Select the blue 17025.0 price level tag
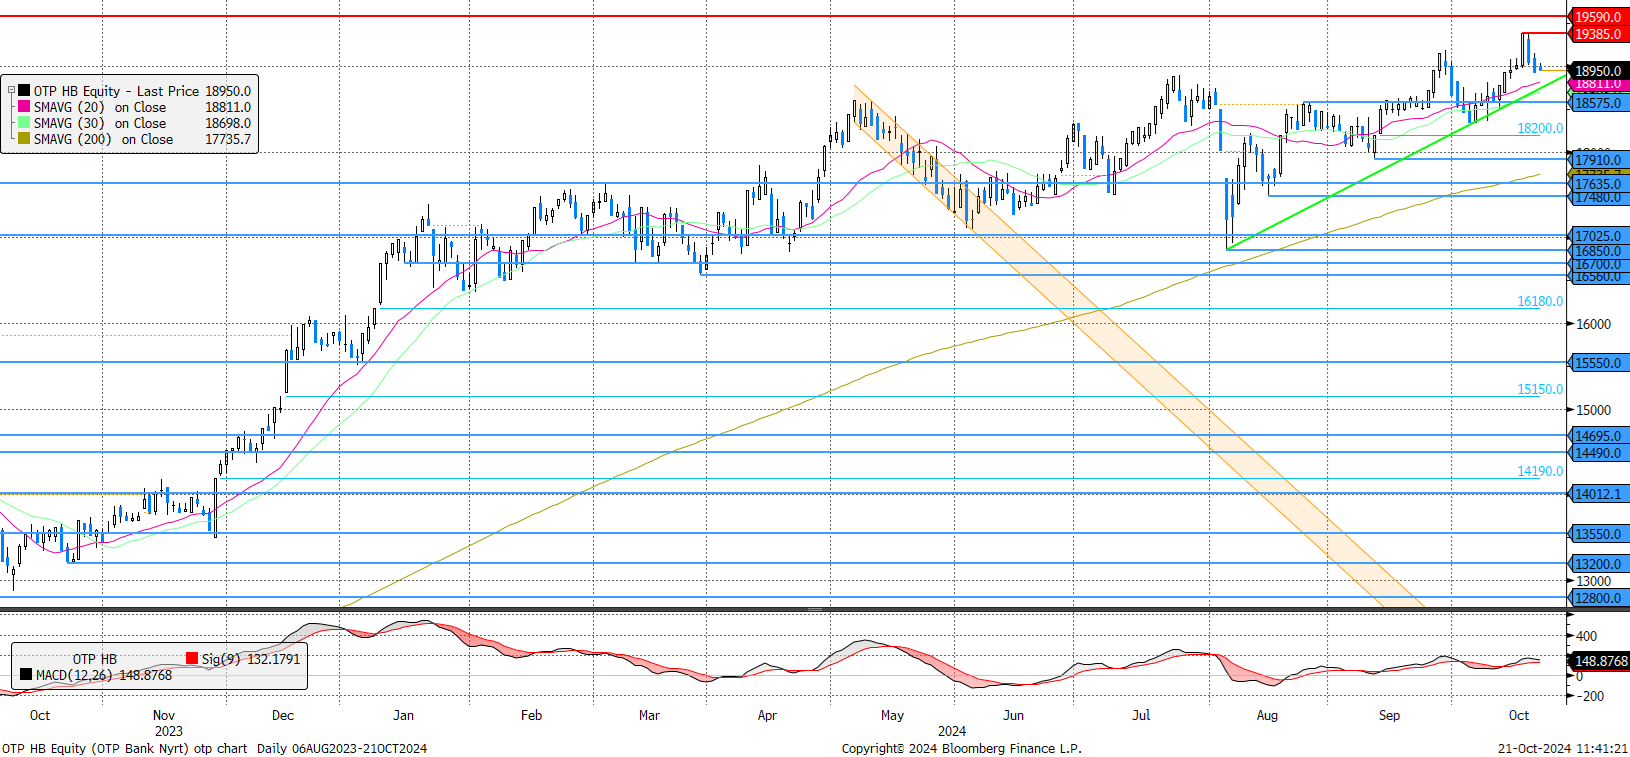This screenshot has height=757, width=1630. 1598,237
